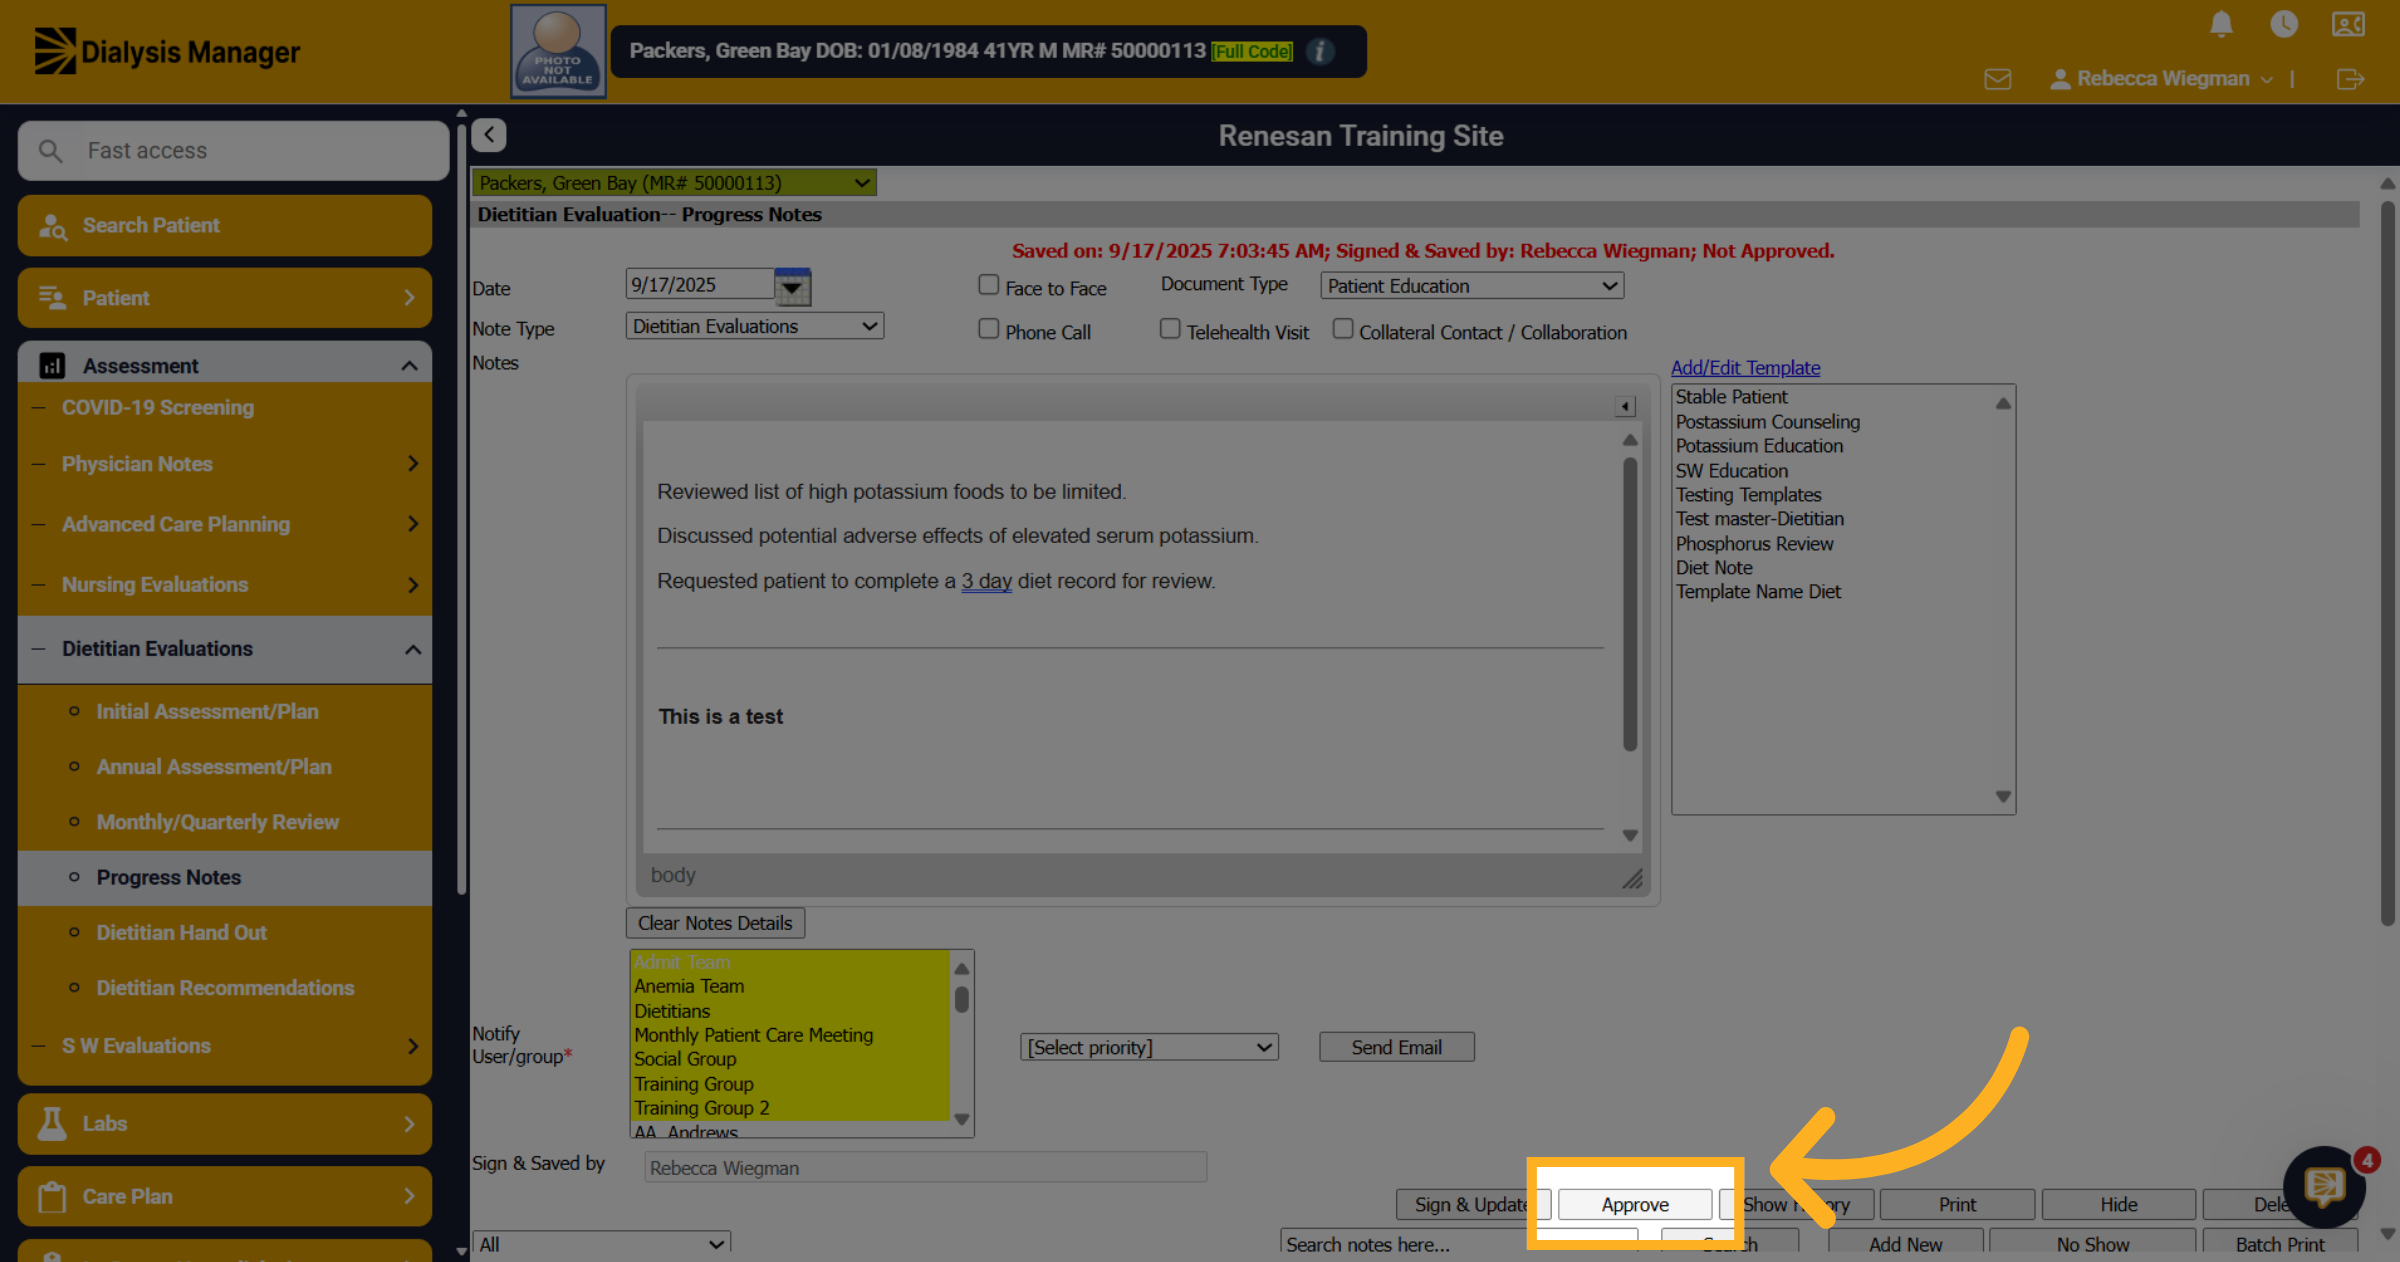Open the notifications bell icon
Viewport: 2400px width, 1262px height.
(2221, 24)
